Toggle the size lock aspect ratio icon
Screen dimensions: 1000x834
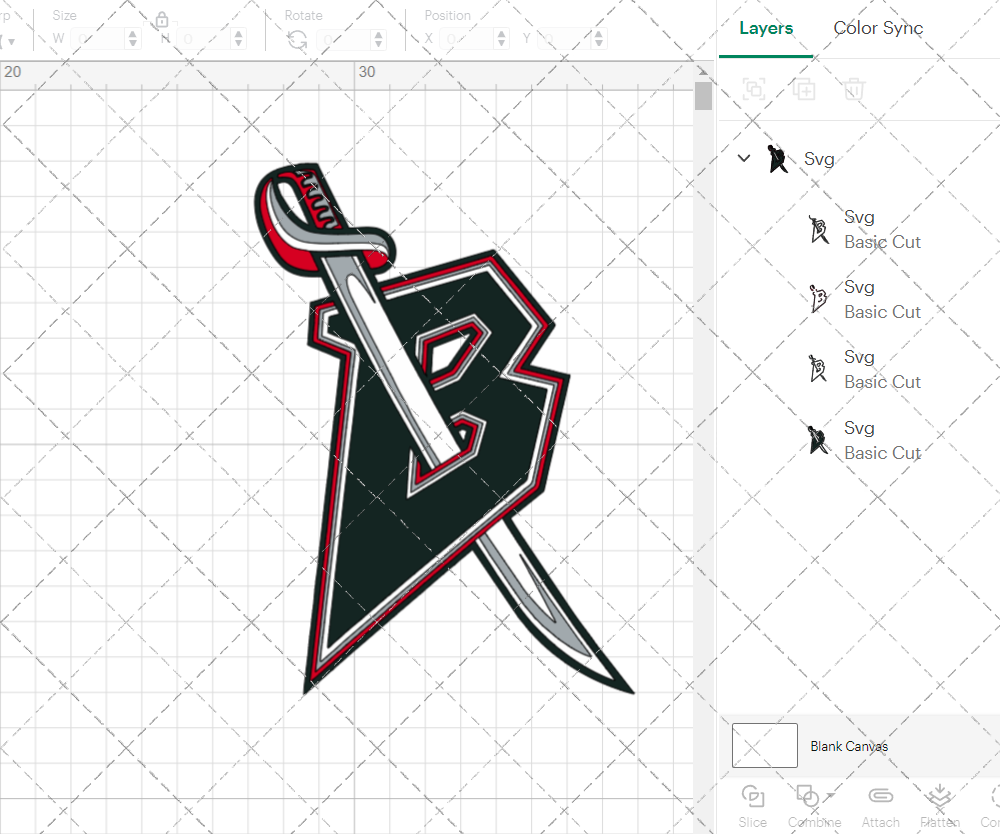pos(162,20)
